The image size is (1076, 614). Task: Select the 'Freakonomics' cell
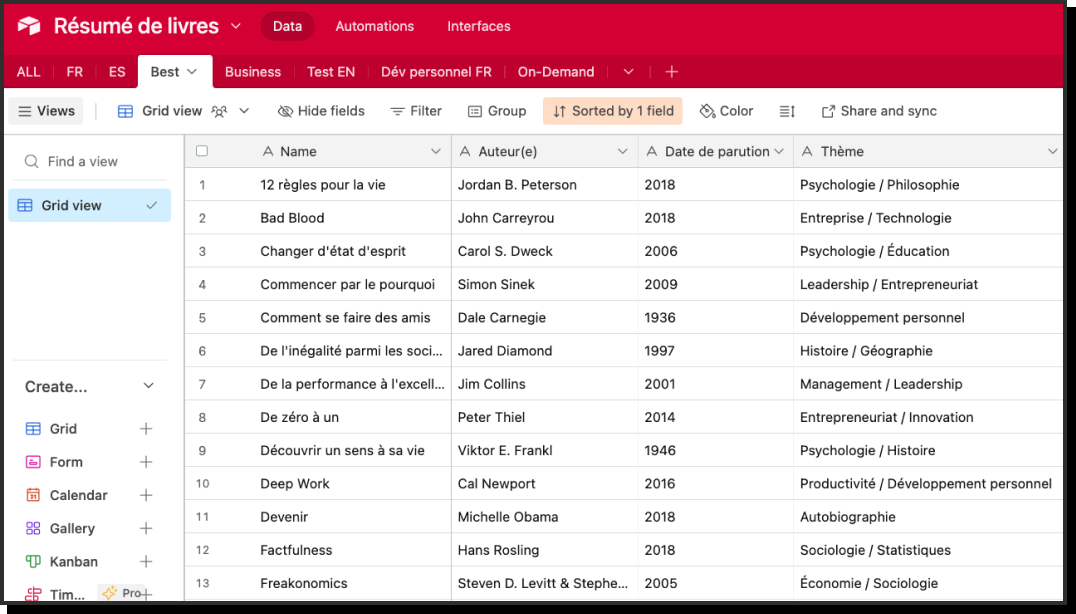point(353,584)
